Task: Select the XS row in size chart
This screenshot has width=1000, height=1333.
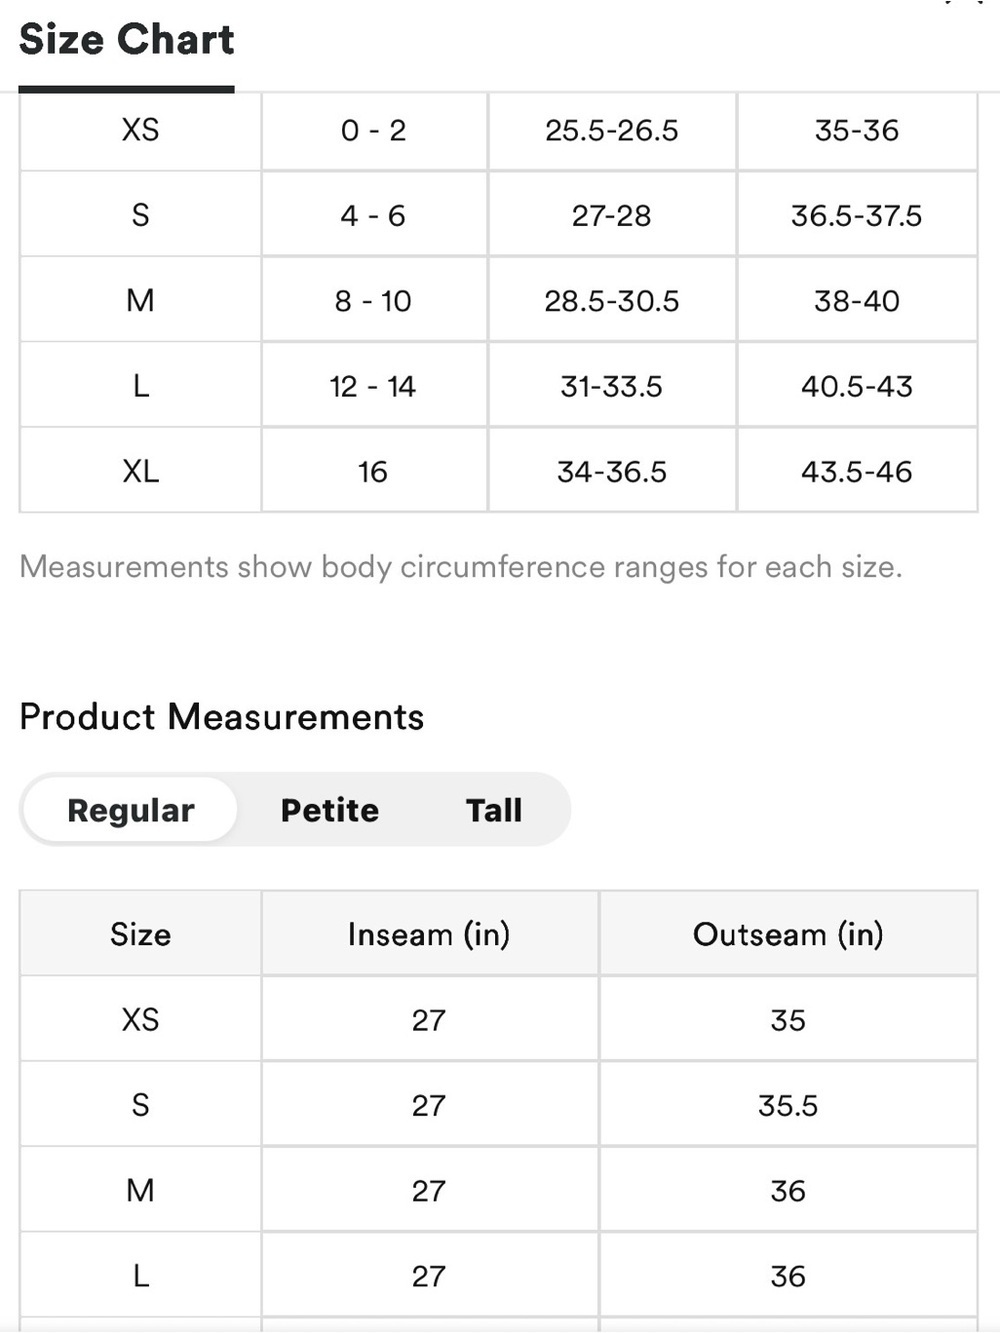Action: [498, 131]
